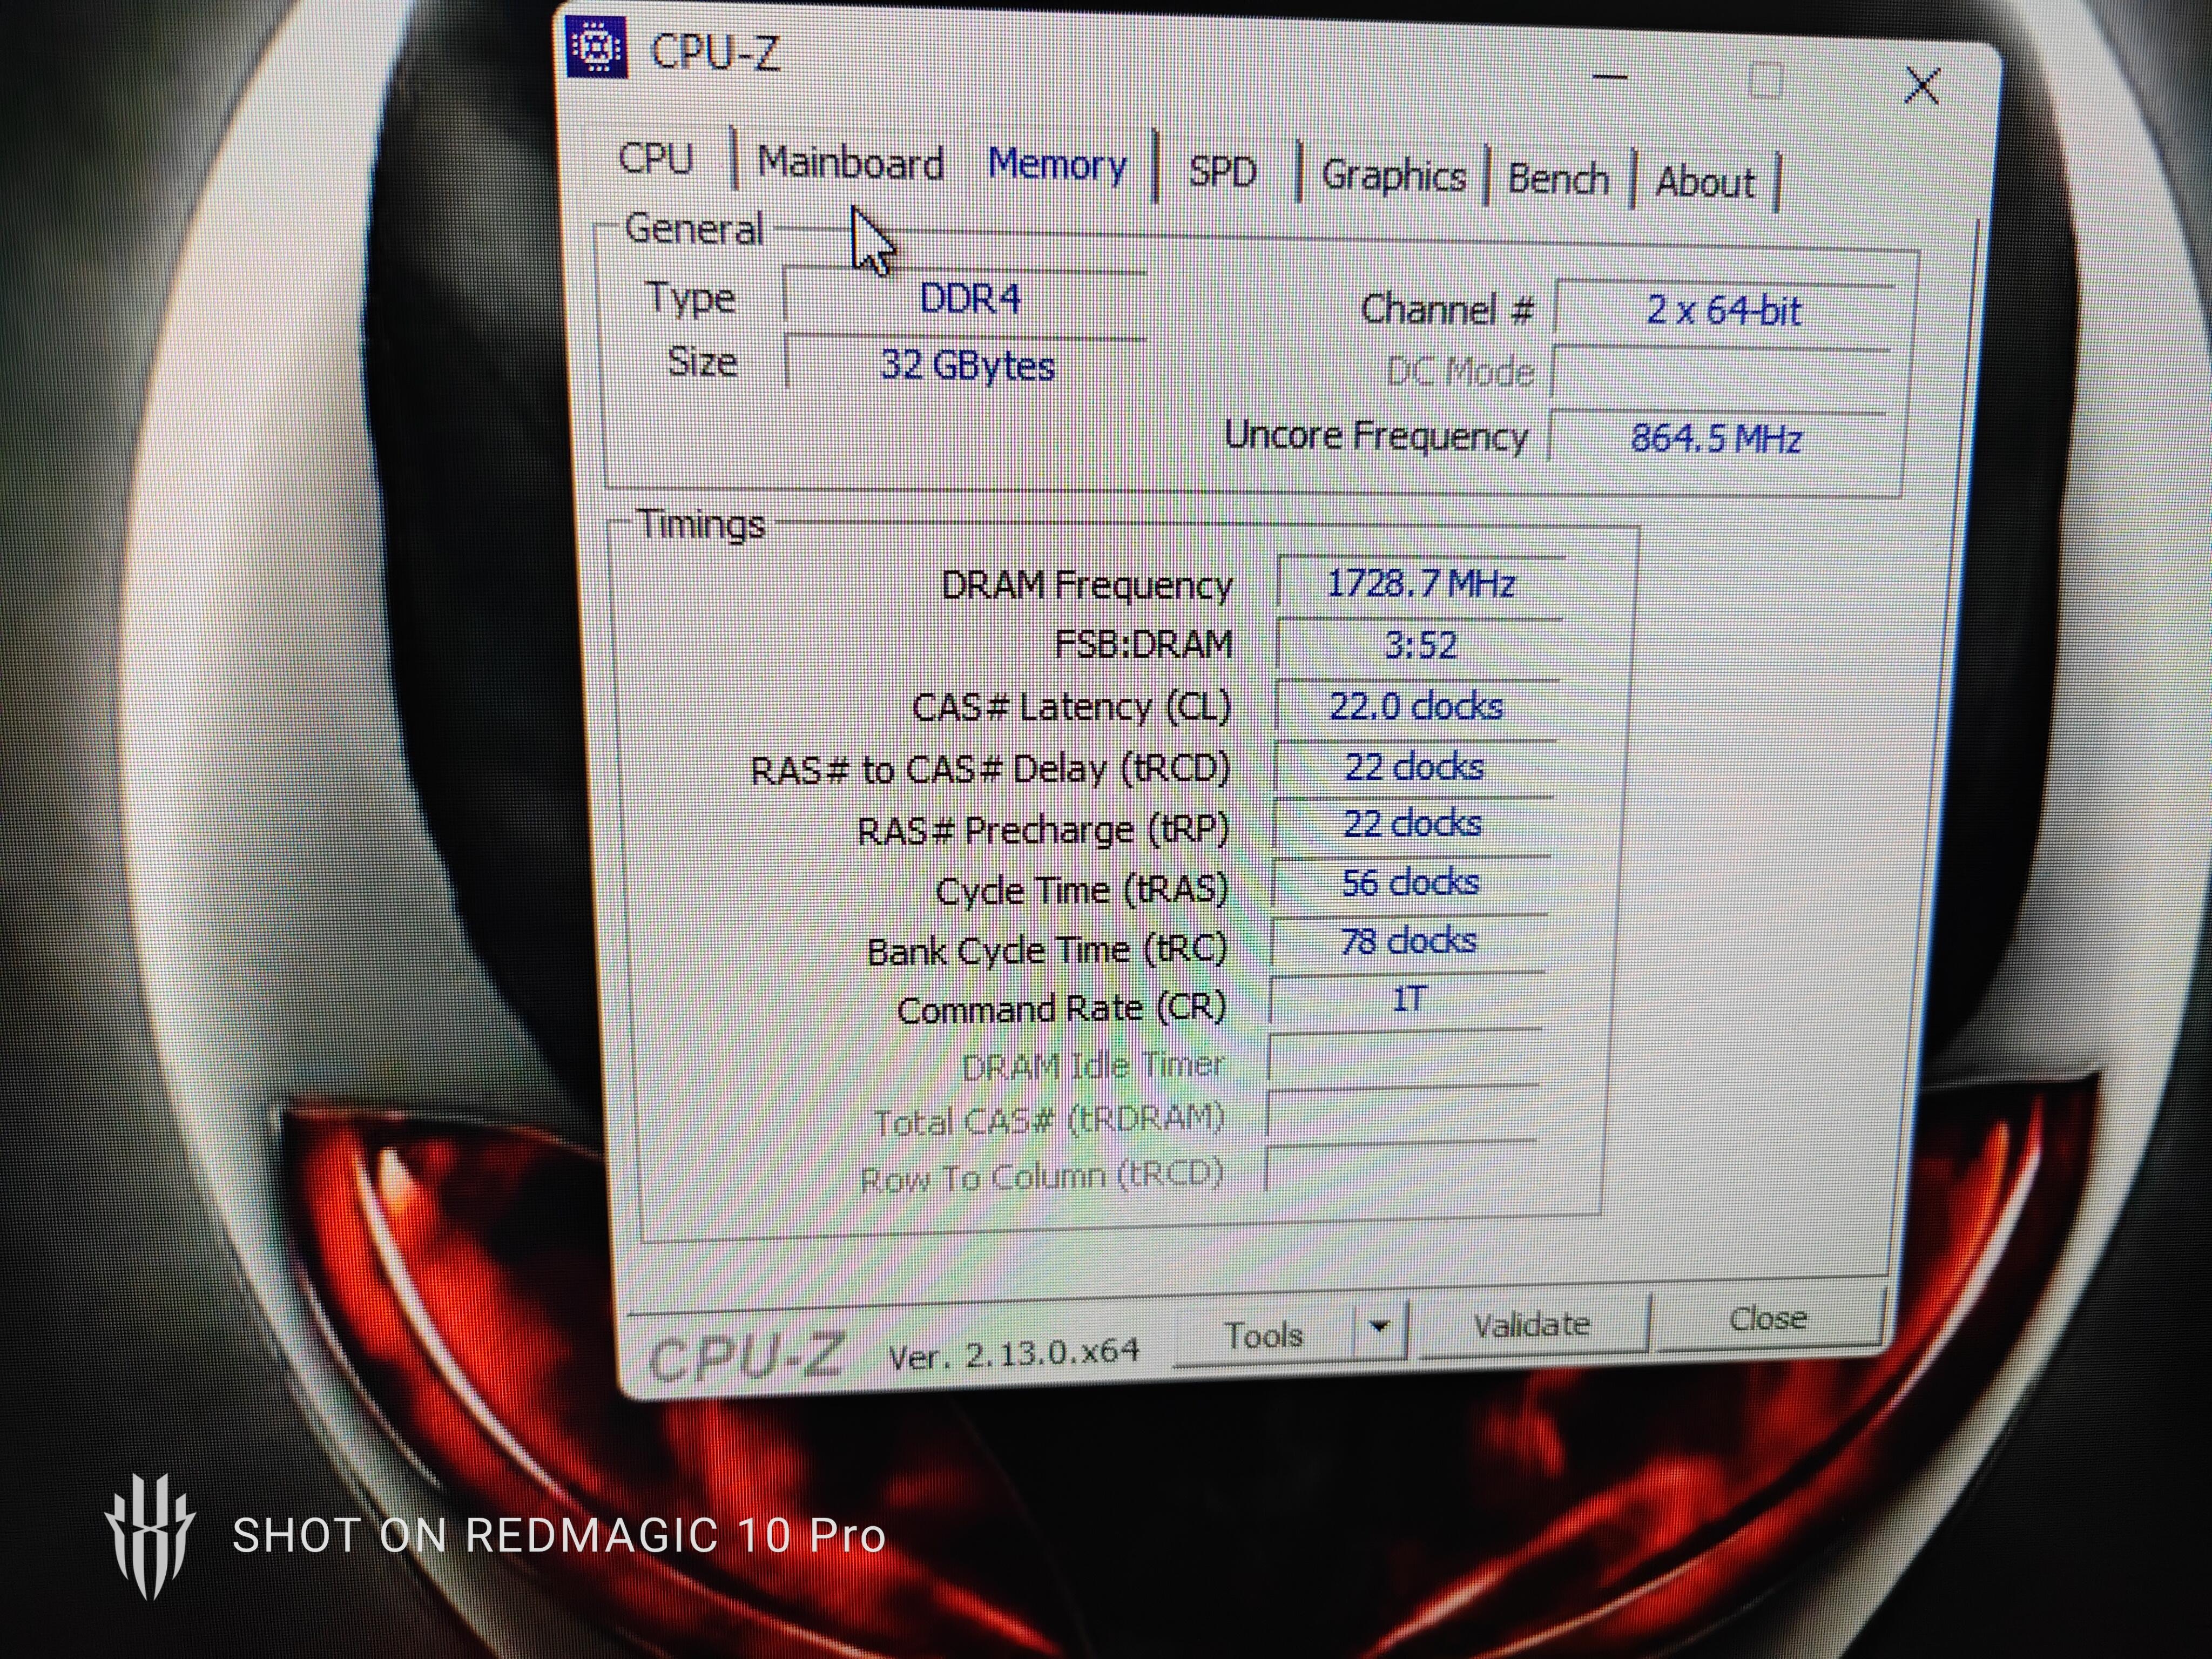Select the Memory tab
This screenshot has height=1659, width=2212.
point(1057,166)
